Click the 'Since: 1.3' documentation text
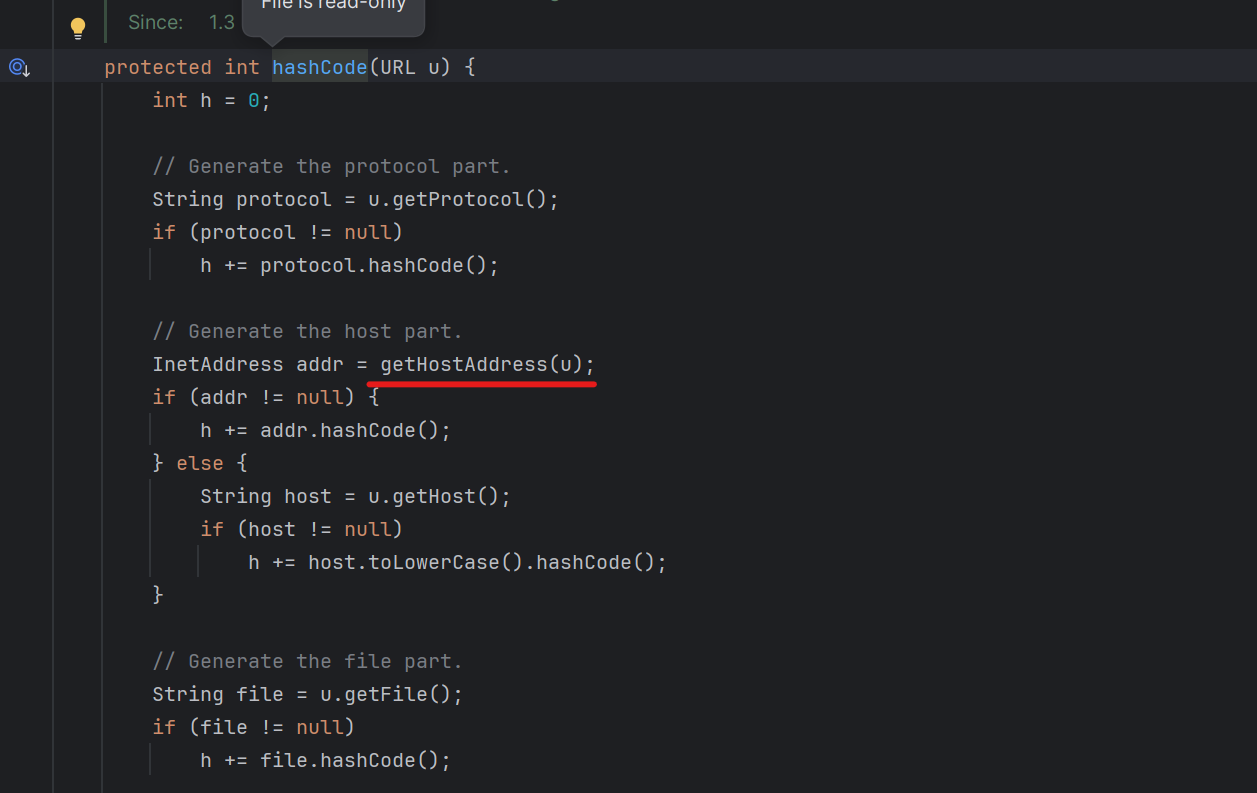This screenshot has width=1257, height=793. click(x=181, y=21)
